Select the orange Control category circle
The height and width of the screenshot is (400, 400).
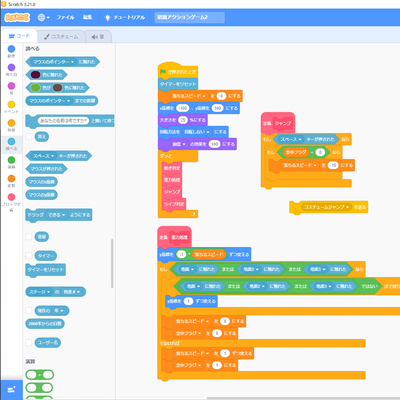pos(11,123)
